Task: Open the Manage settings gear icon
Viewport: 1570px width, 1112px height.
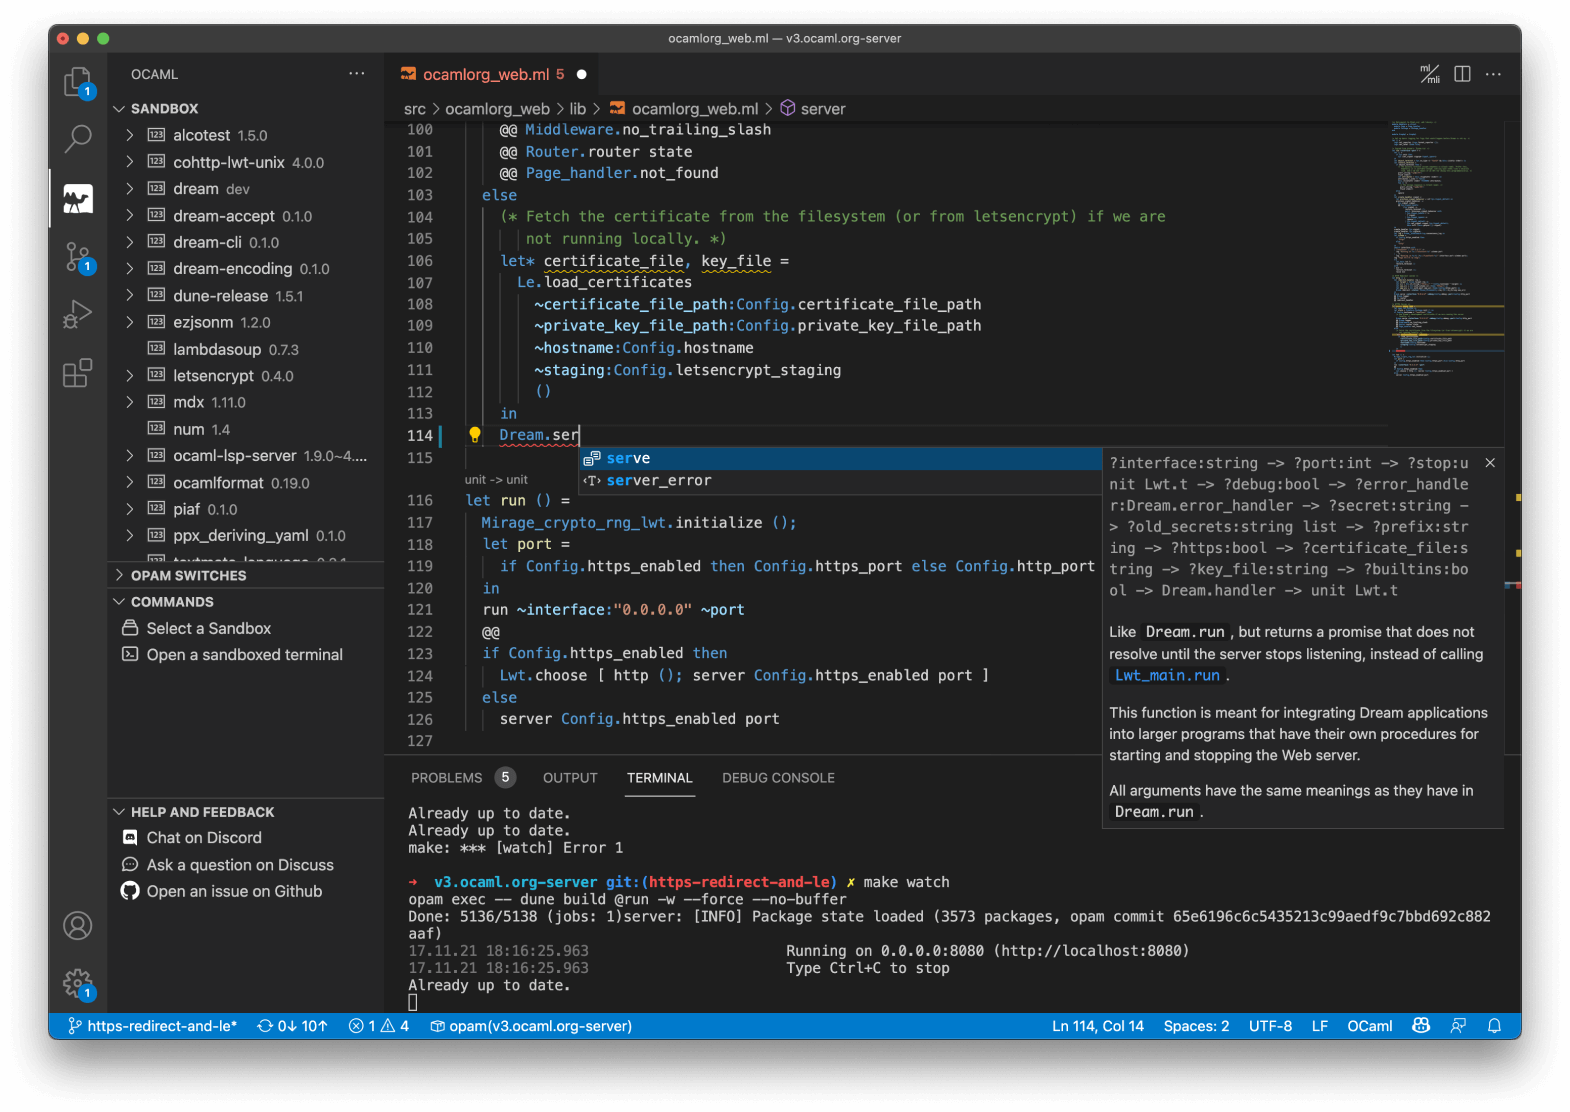Action: pyautogui.click(x=78, y=984)
